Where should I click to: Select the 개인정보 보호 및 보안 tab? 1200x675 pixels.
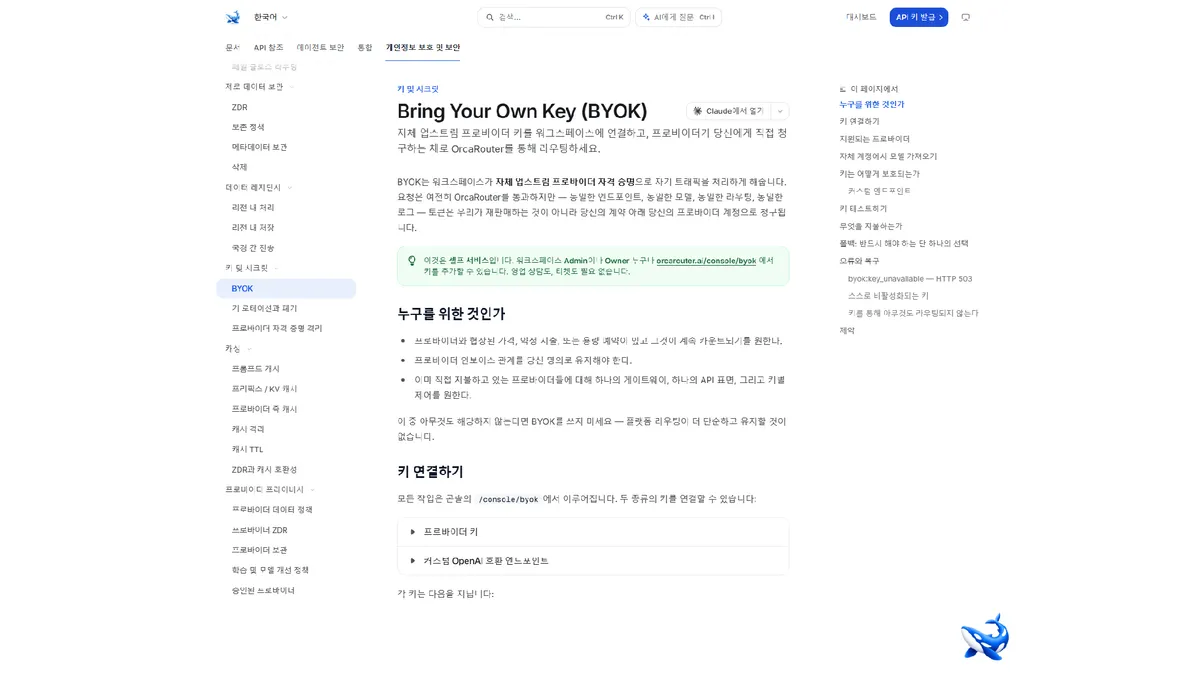tap(423, 47)
